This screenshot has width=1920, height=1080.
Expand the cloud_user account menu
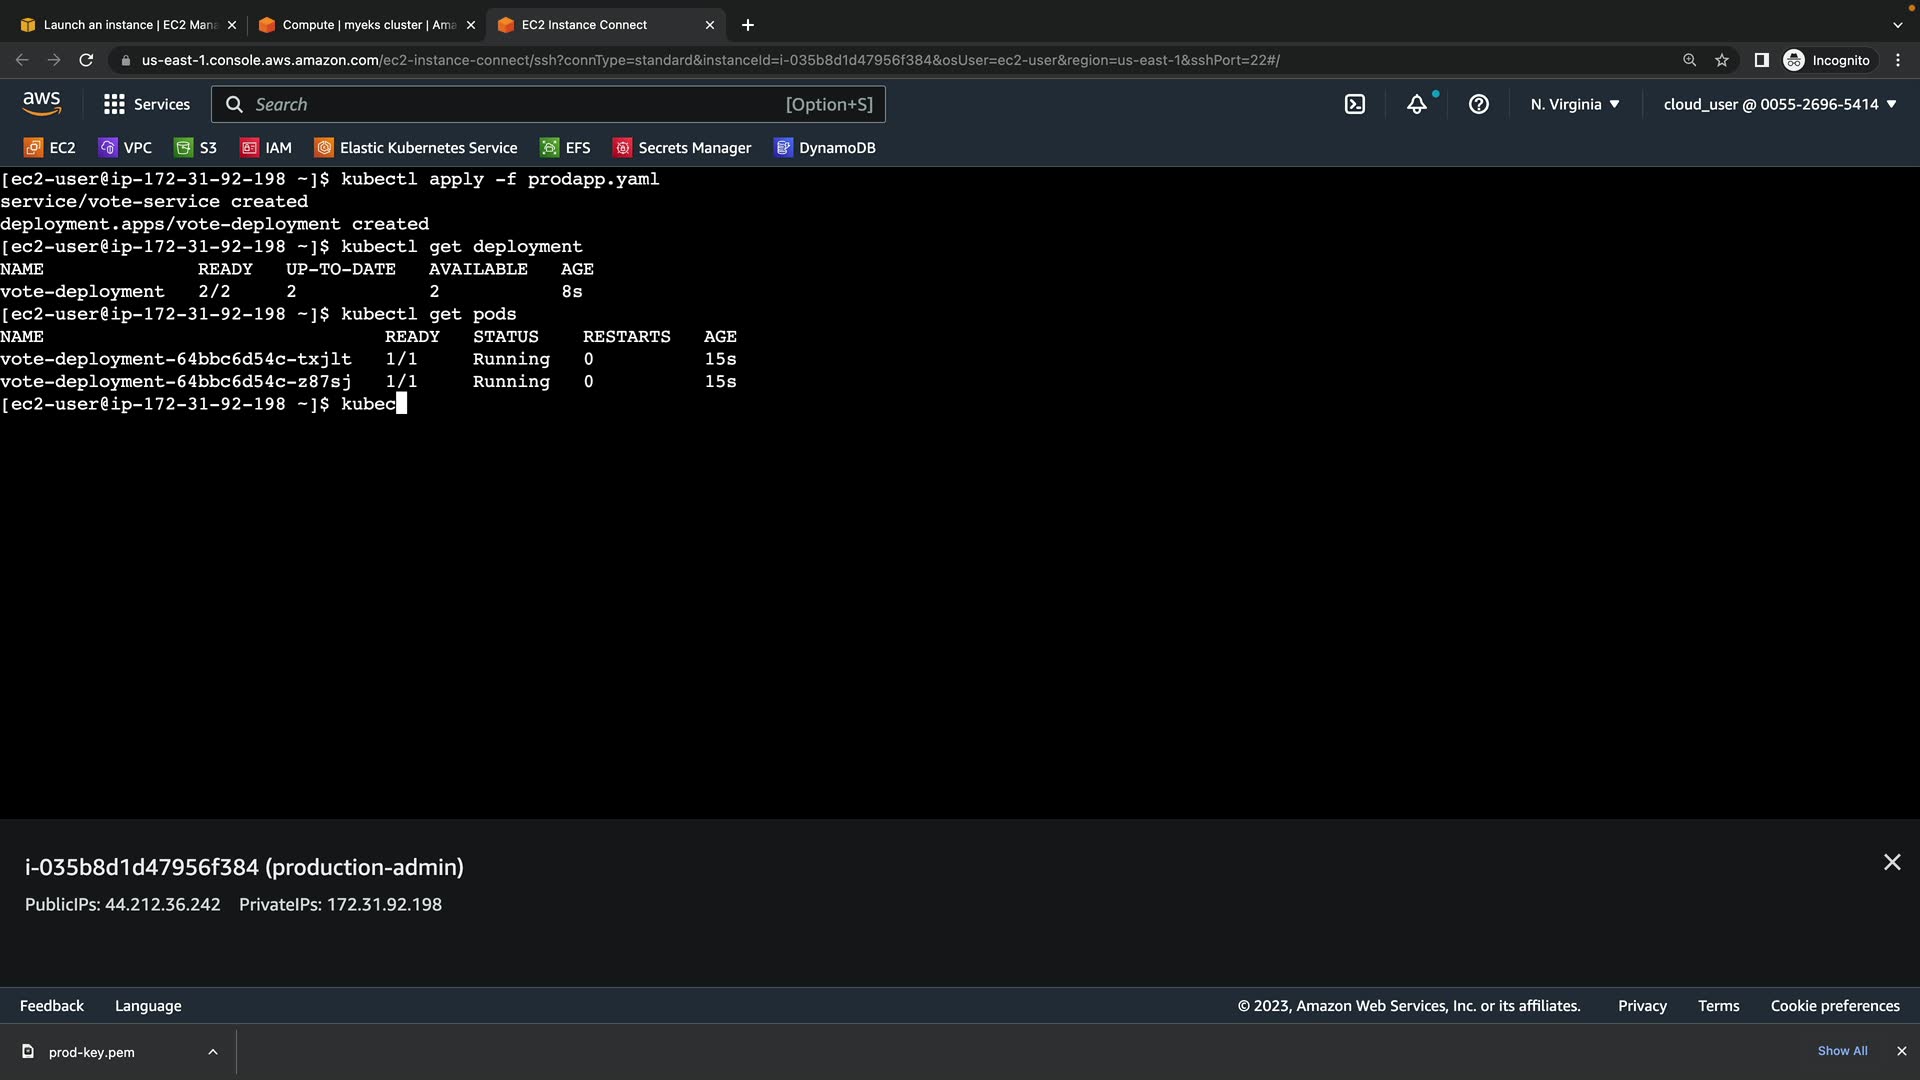1779,104
